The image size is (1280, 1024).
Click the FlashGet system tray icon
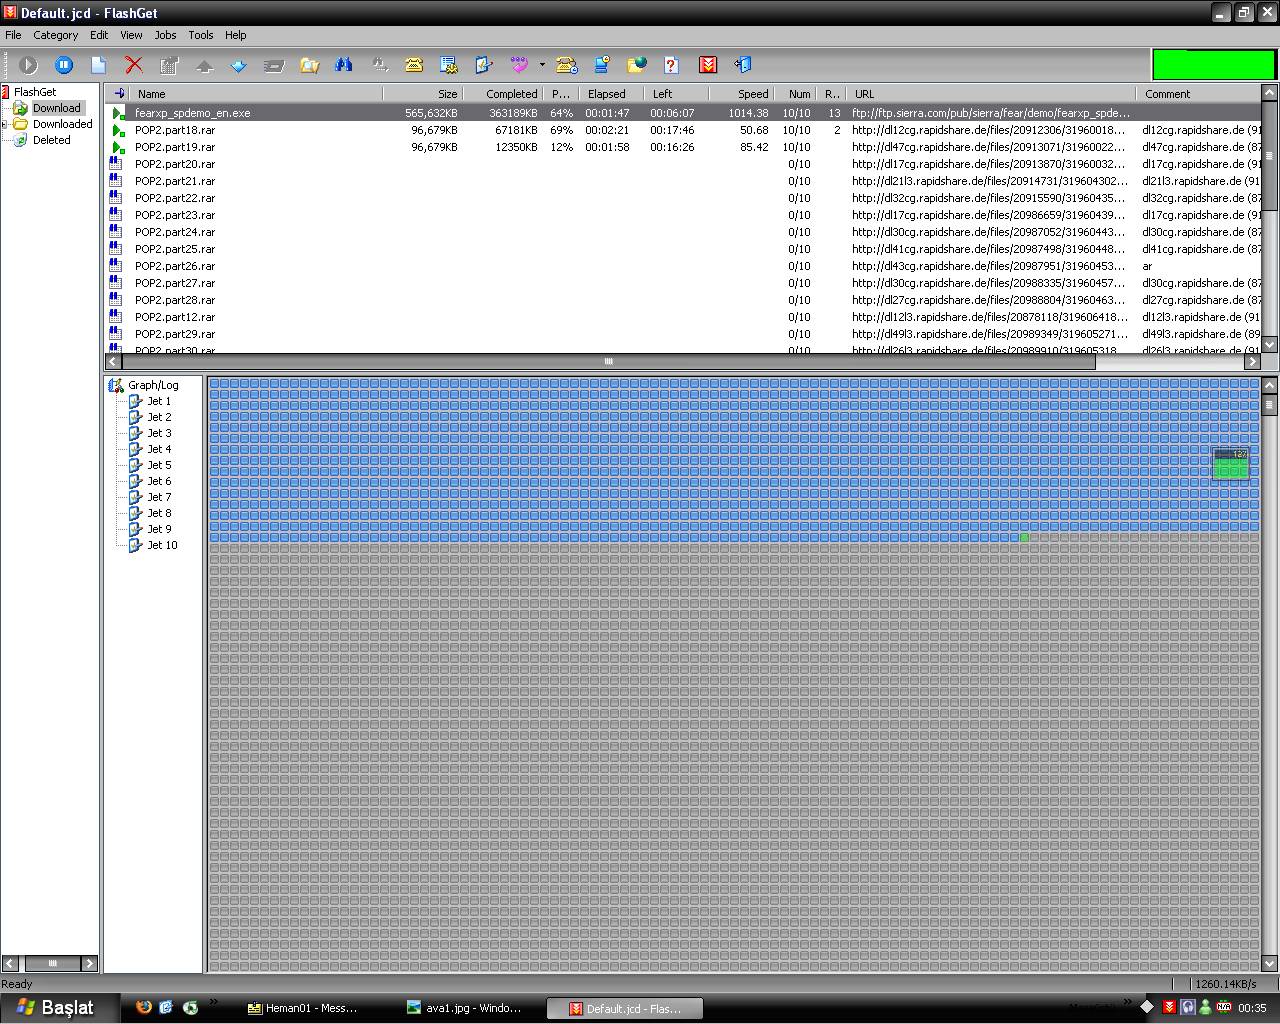tap(1169, 1007)
